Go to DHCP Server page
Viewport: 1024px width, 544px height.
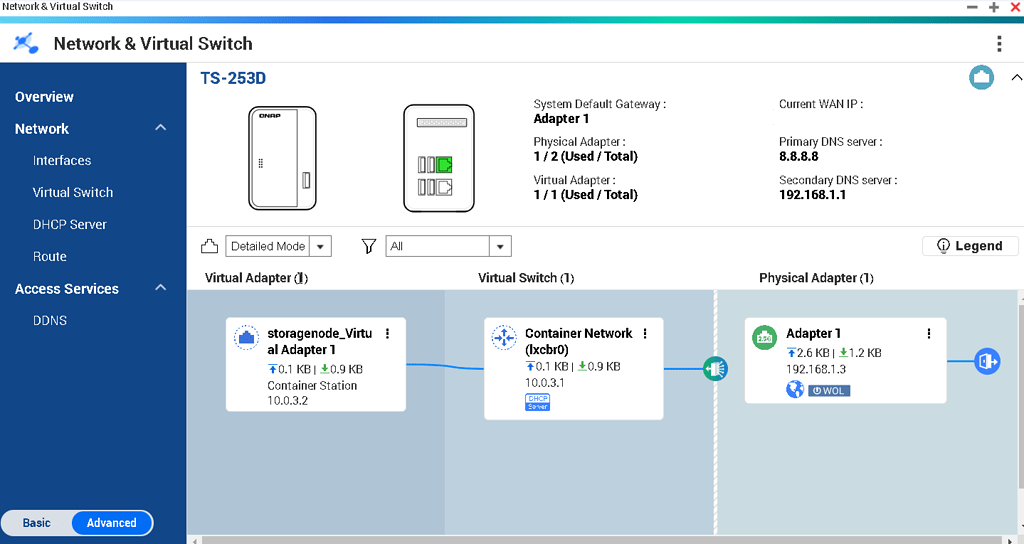(x=70, y=225)
